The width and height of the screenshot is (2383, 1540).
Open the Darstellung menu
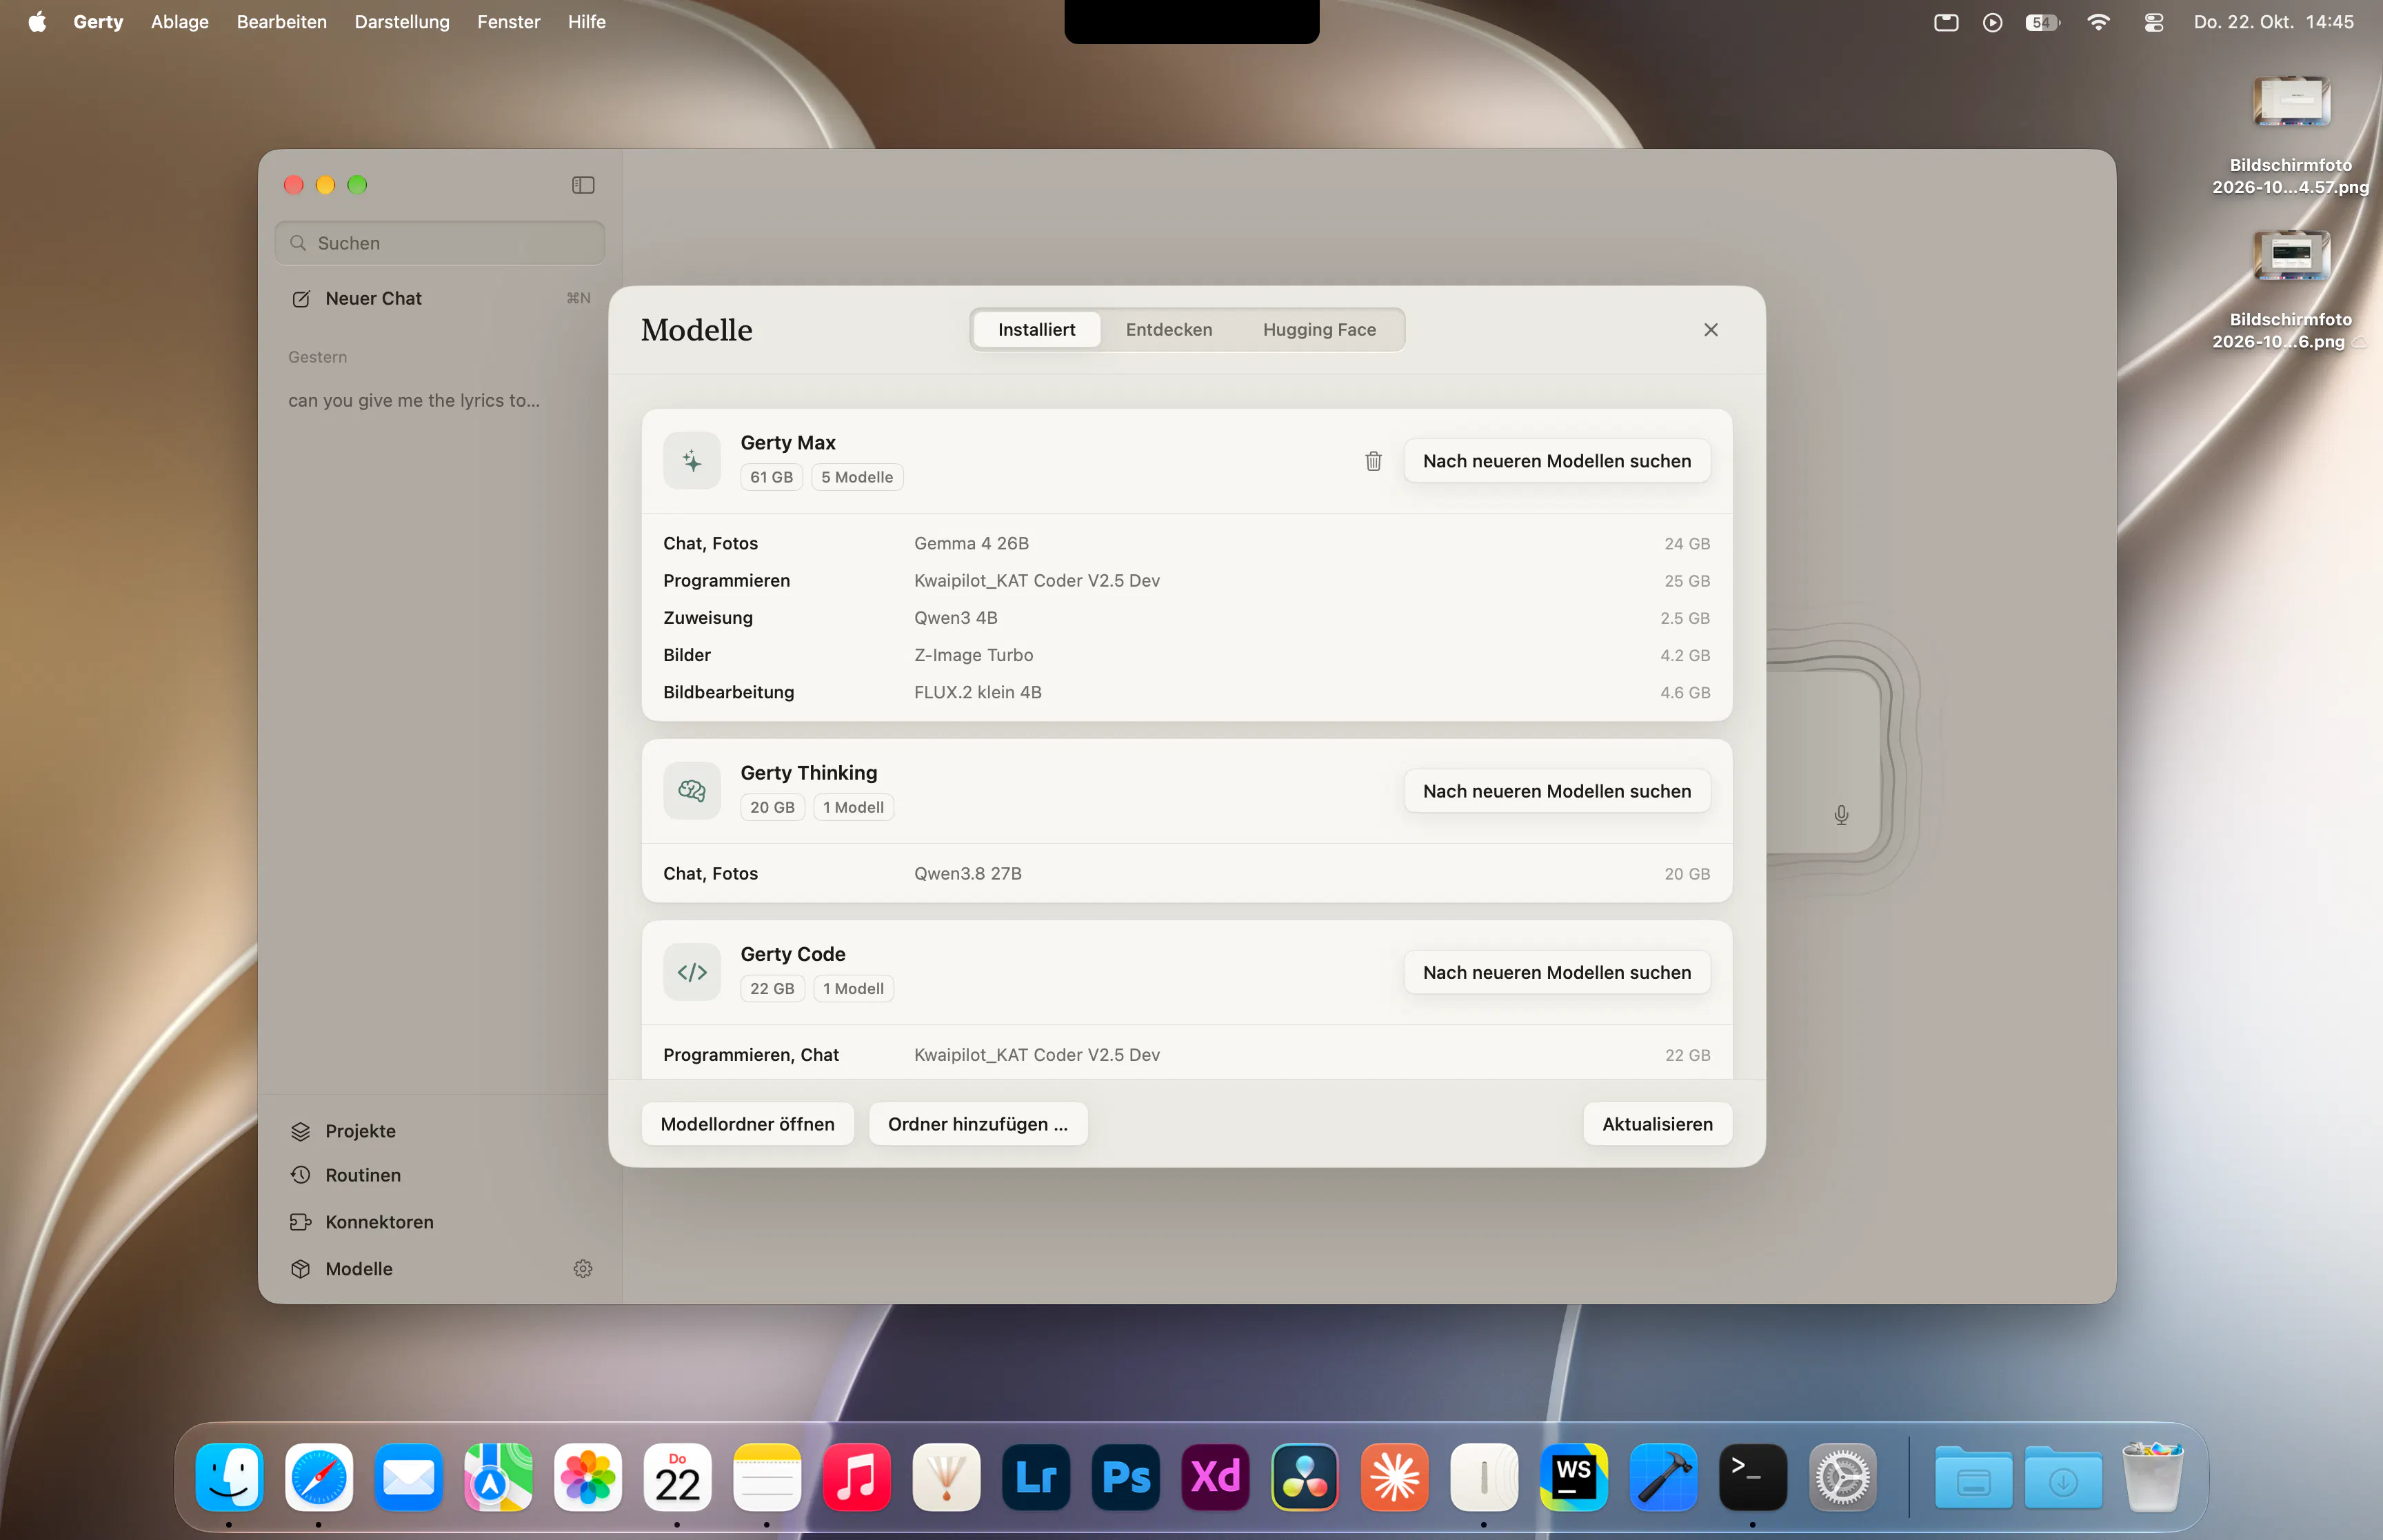pos(402,22)
